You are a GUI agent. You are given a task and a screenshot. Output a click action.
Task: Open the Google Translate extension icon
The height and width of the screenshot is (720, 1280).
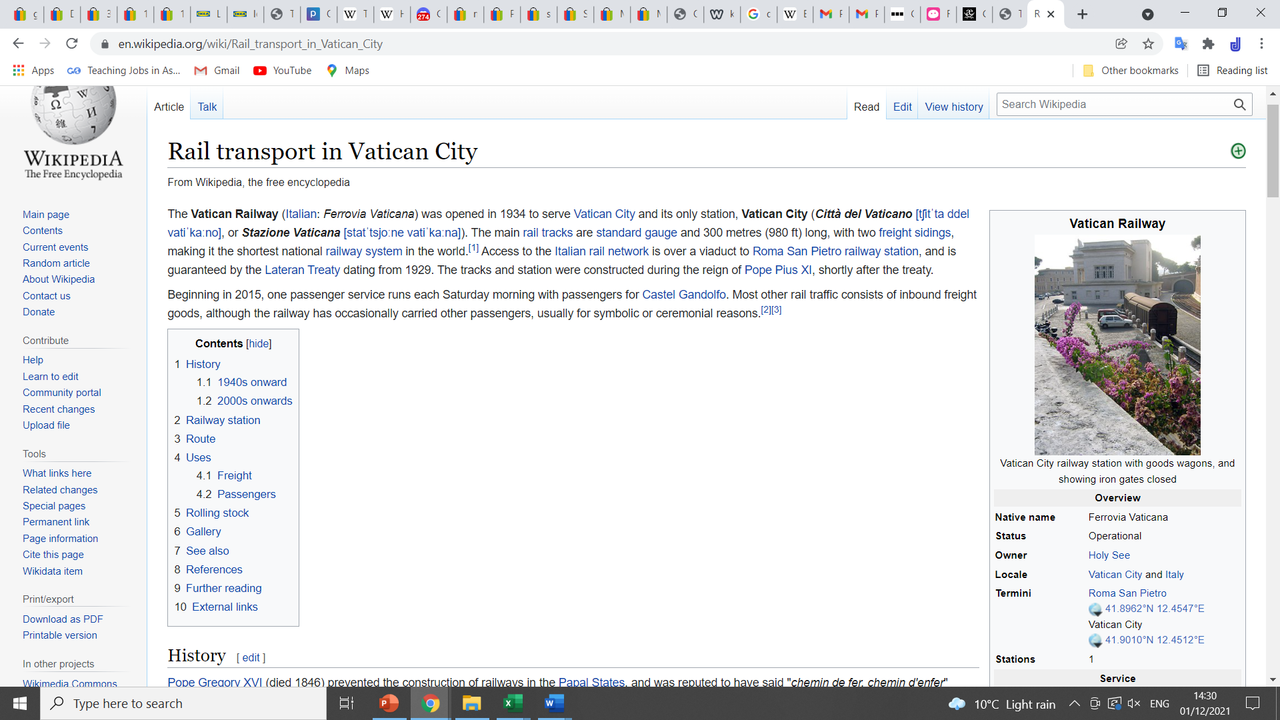coord(1180,44)
